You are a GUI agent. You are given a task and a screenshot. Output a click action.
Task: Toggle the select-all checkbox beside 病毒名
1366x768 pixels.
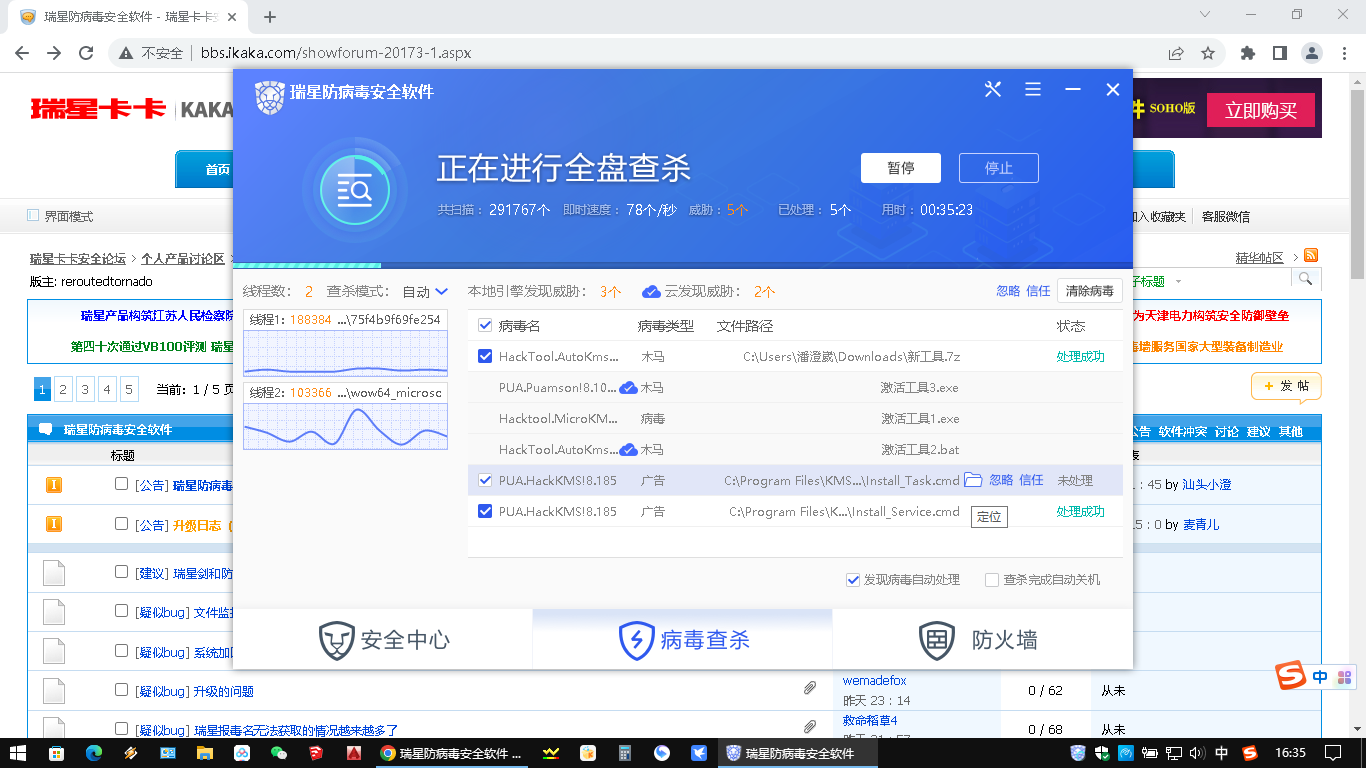(x=485, y=325)
